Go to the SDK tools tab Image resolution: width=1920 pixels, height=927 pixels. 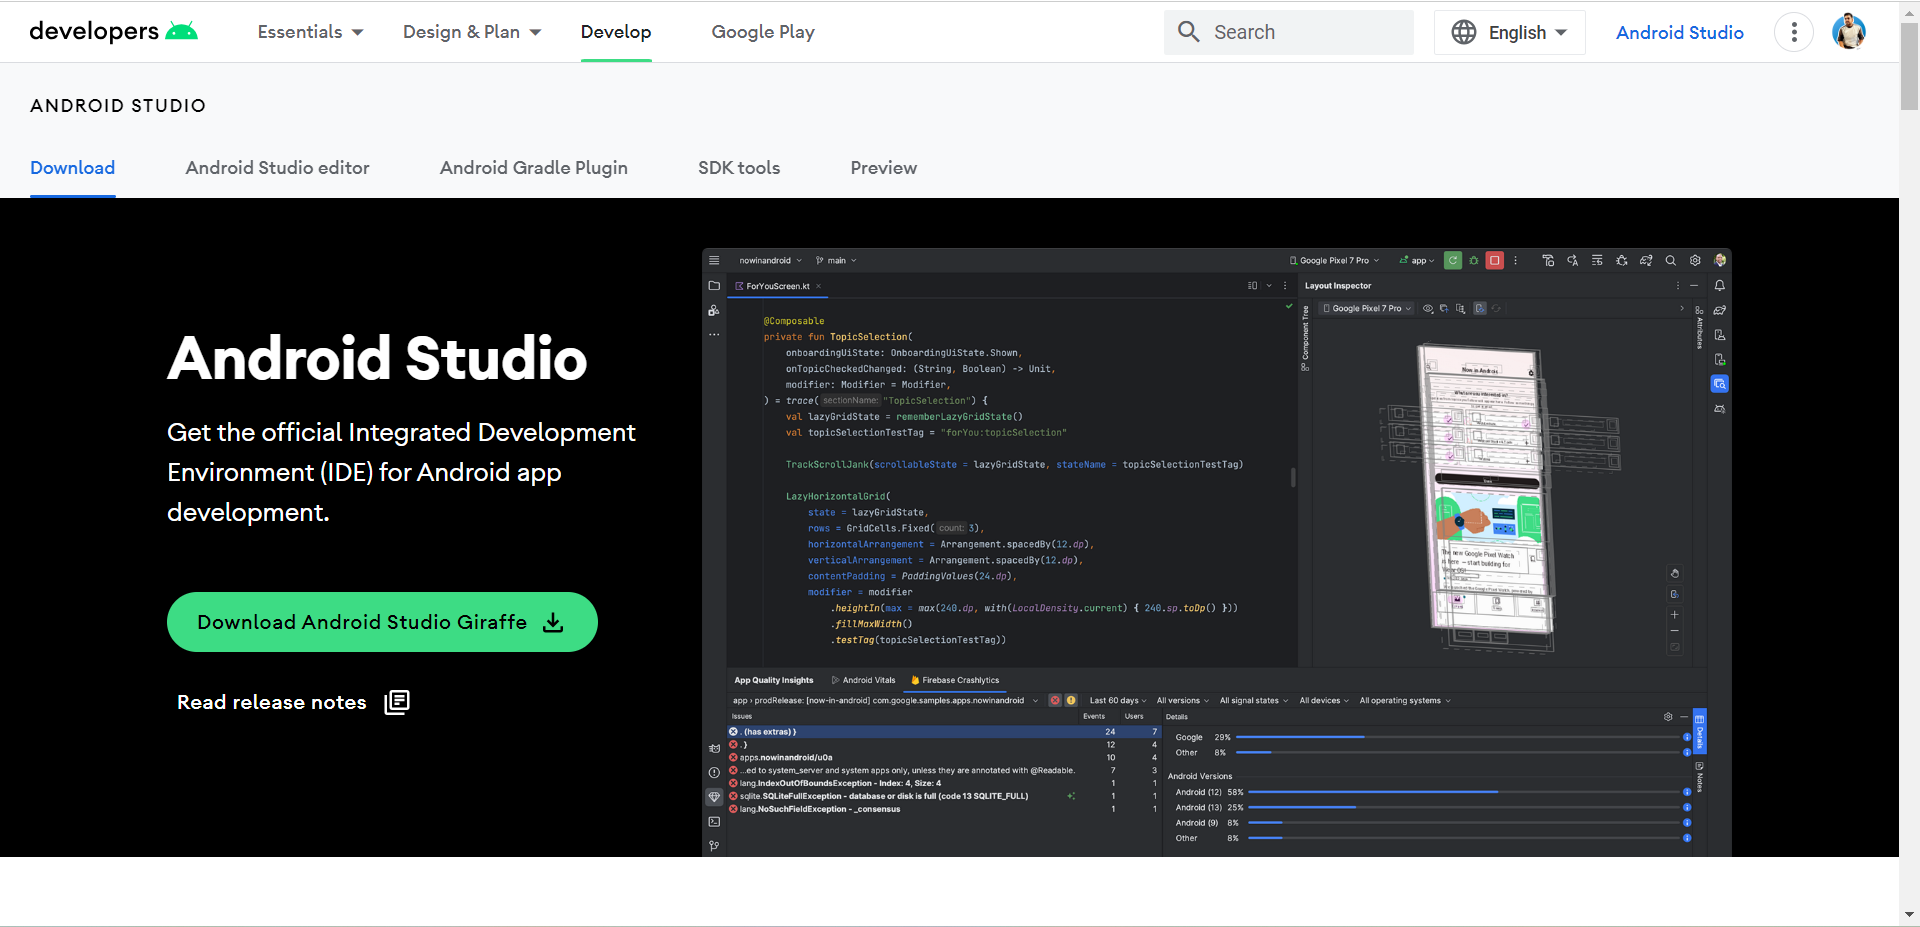click(x=739, y=168)
